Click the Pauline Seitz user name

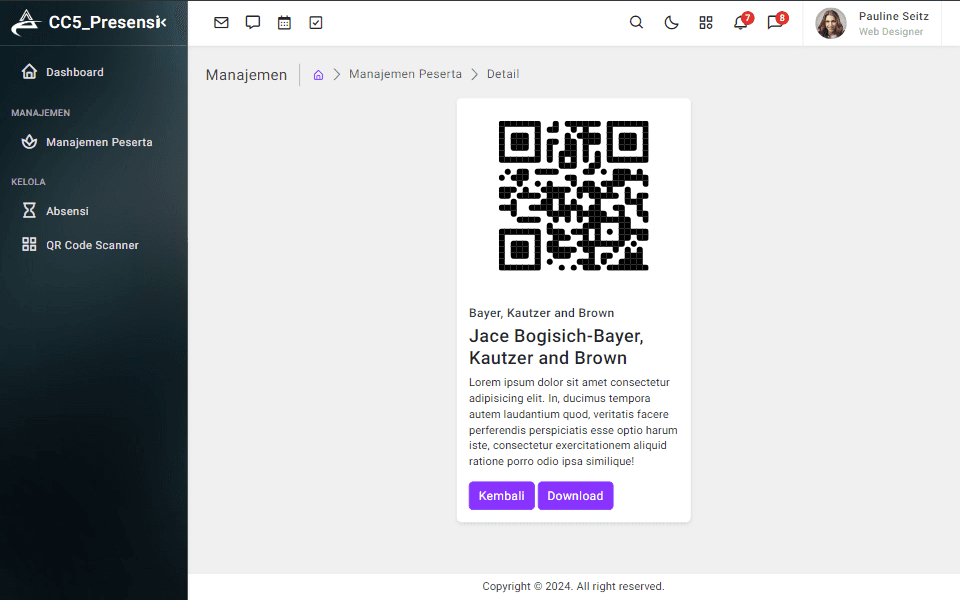pyautogui.click(x=893, y=16)
